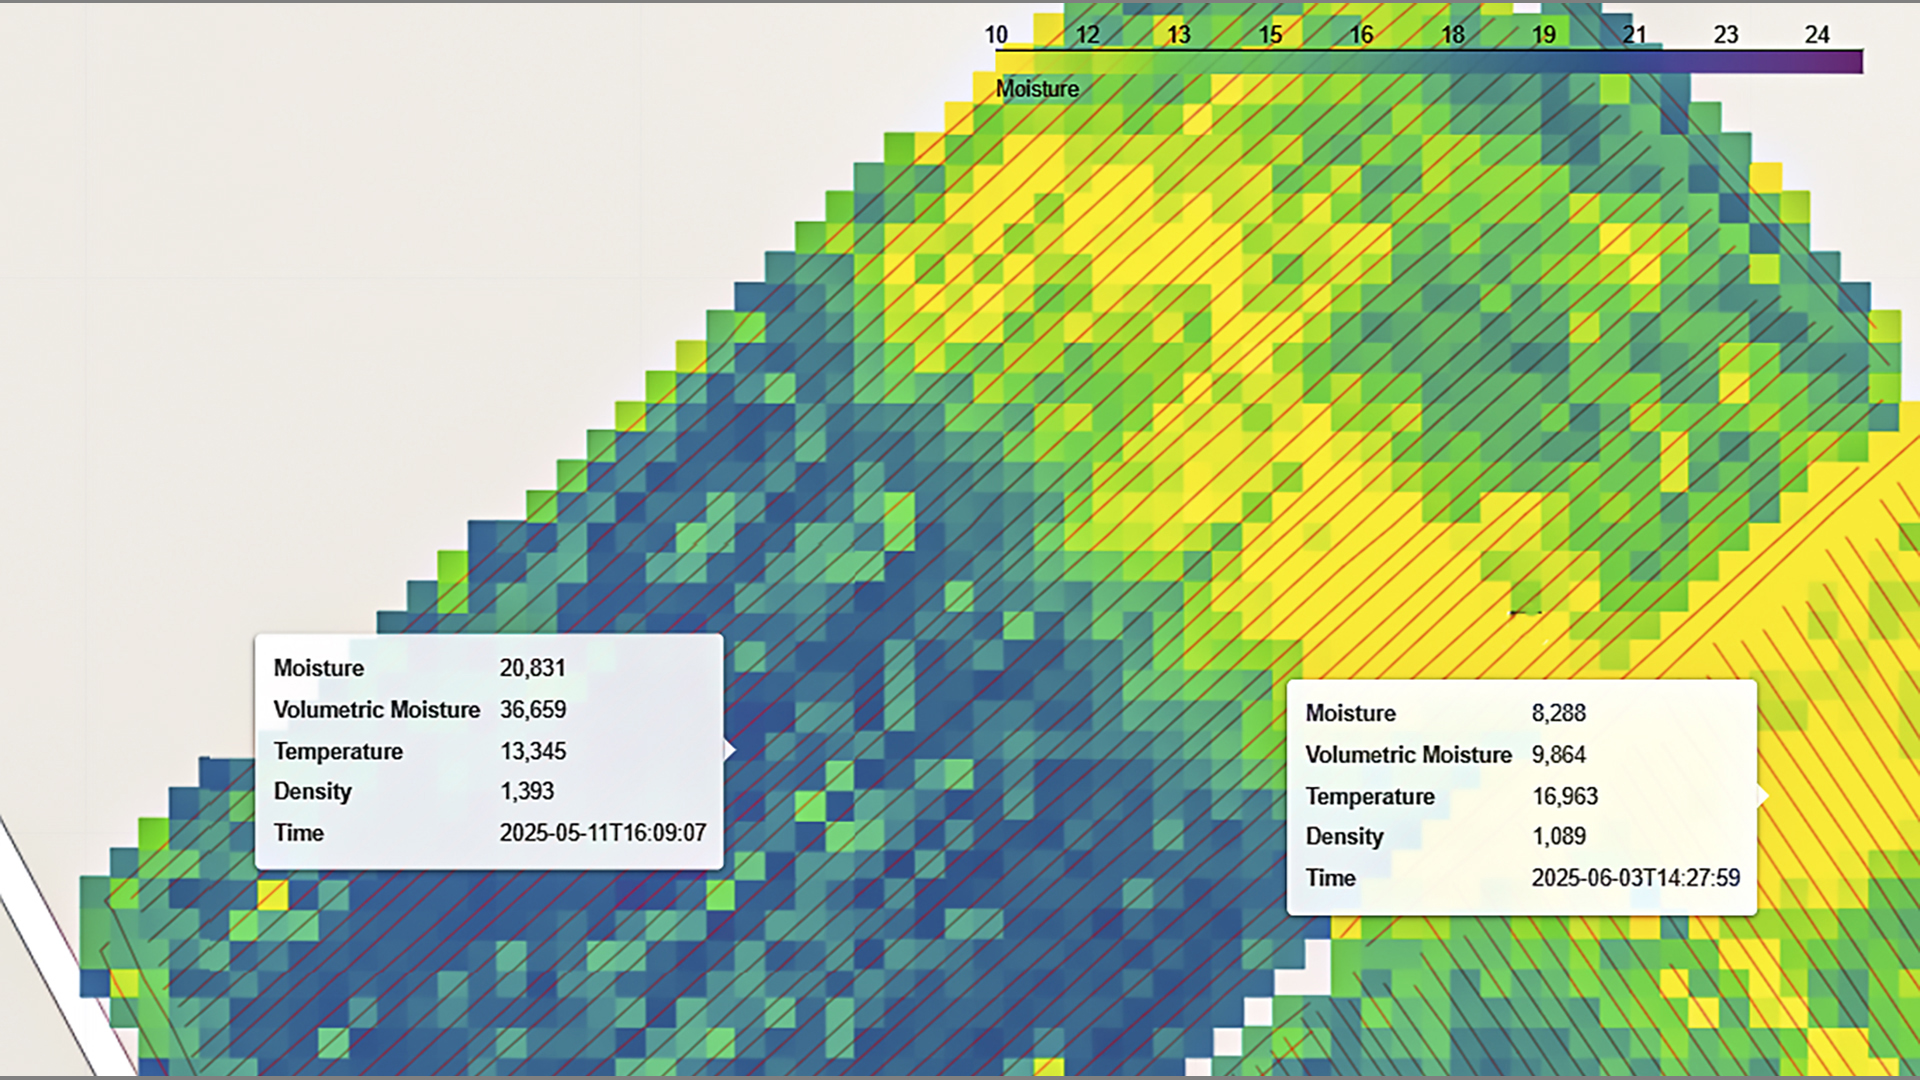The width and height of the screenshot is (1920, 1080).
Task: Click the Temperature label in the left tooltip
Action: (338, 752)
